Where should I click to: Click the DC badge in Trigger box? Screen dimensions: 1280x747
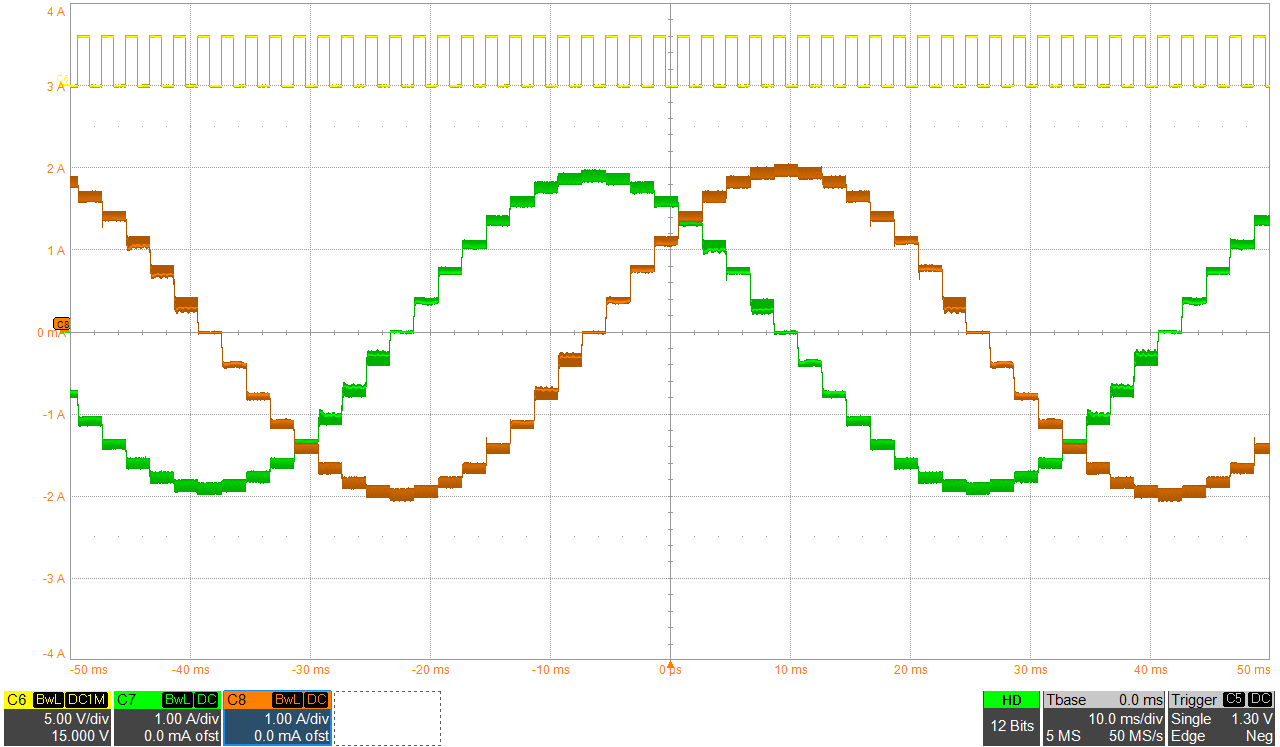tap(1260, 700)
